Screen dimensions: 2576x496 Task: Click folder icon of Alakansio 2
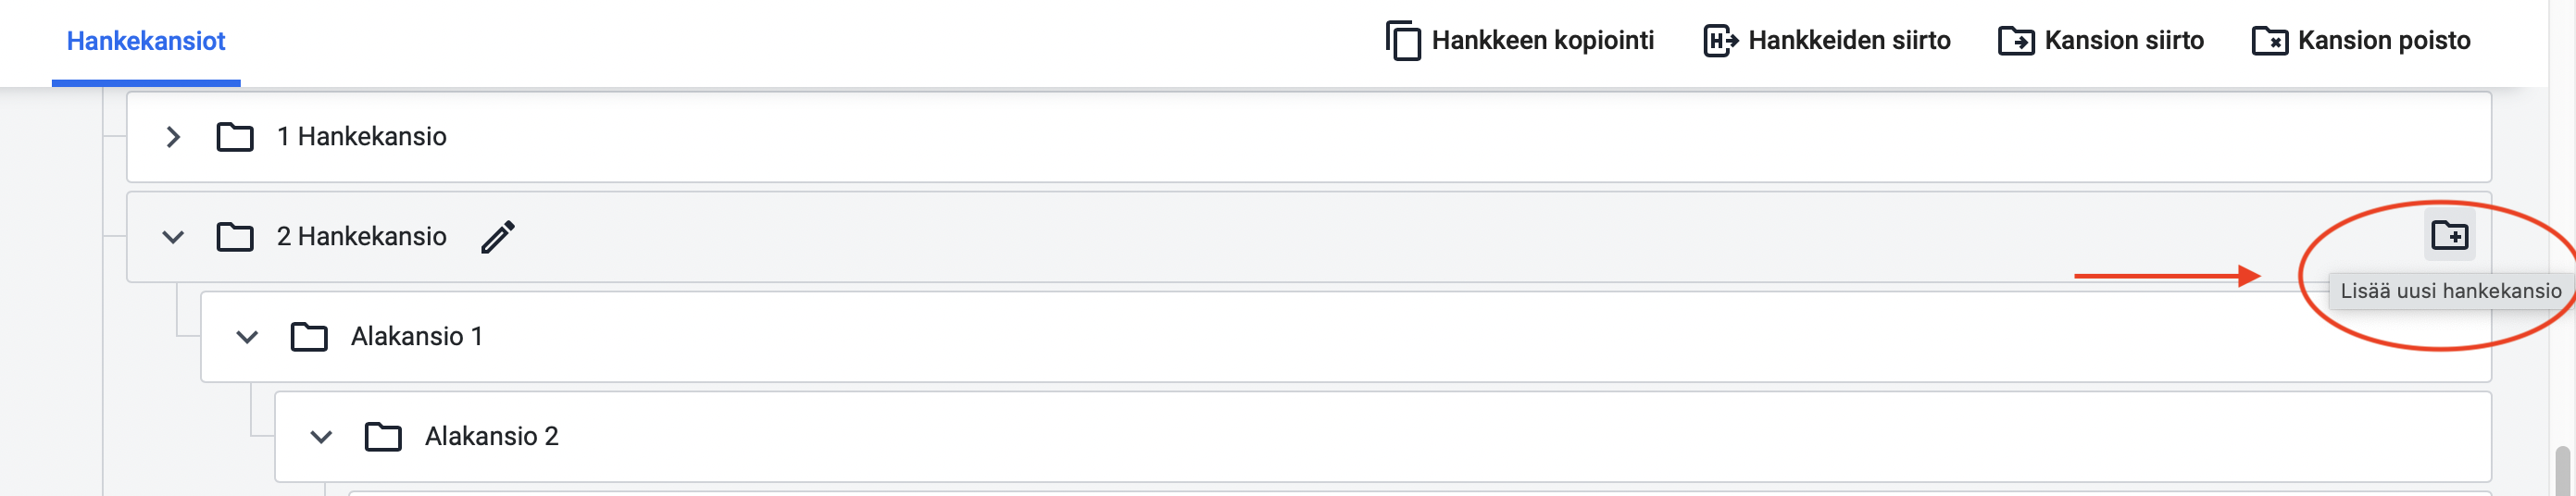point(383,437)
